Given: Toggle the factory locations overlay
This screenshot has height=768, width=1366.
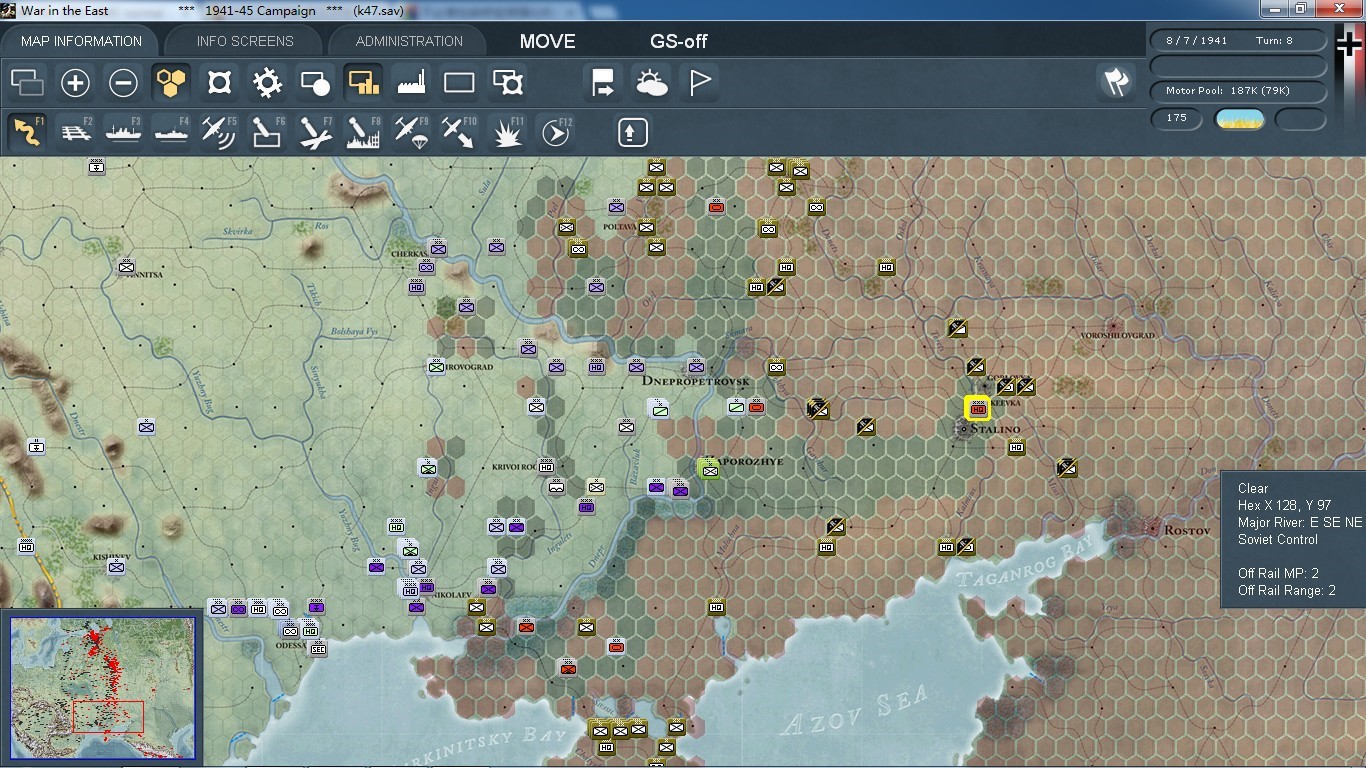Looking at the screenshot, I should point(411,83).
